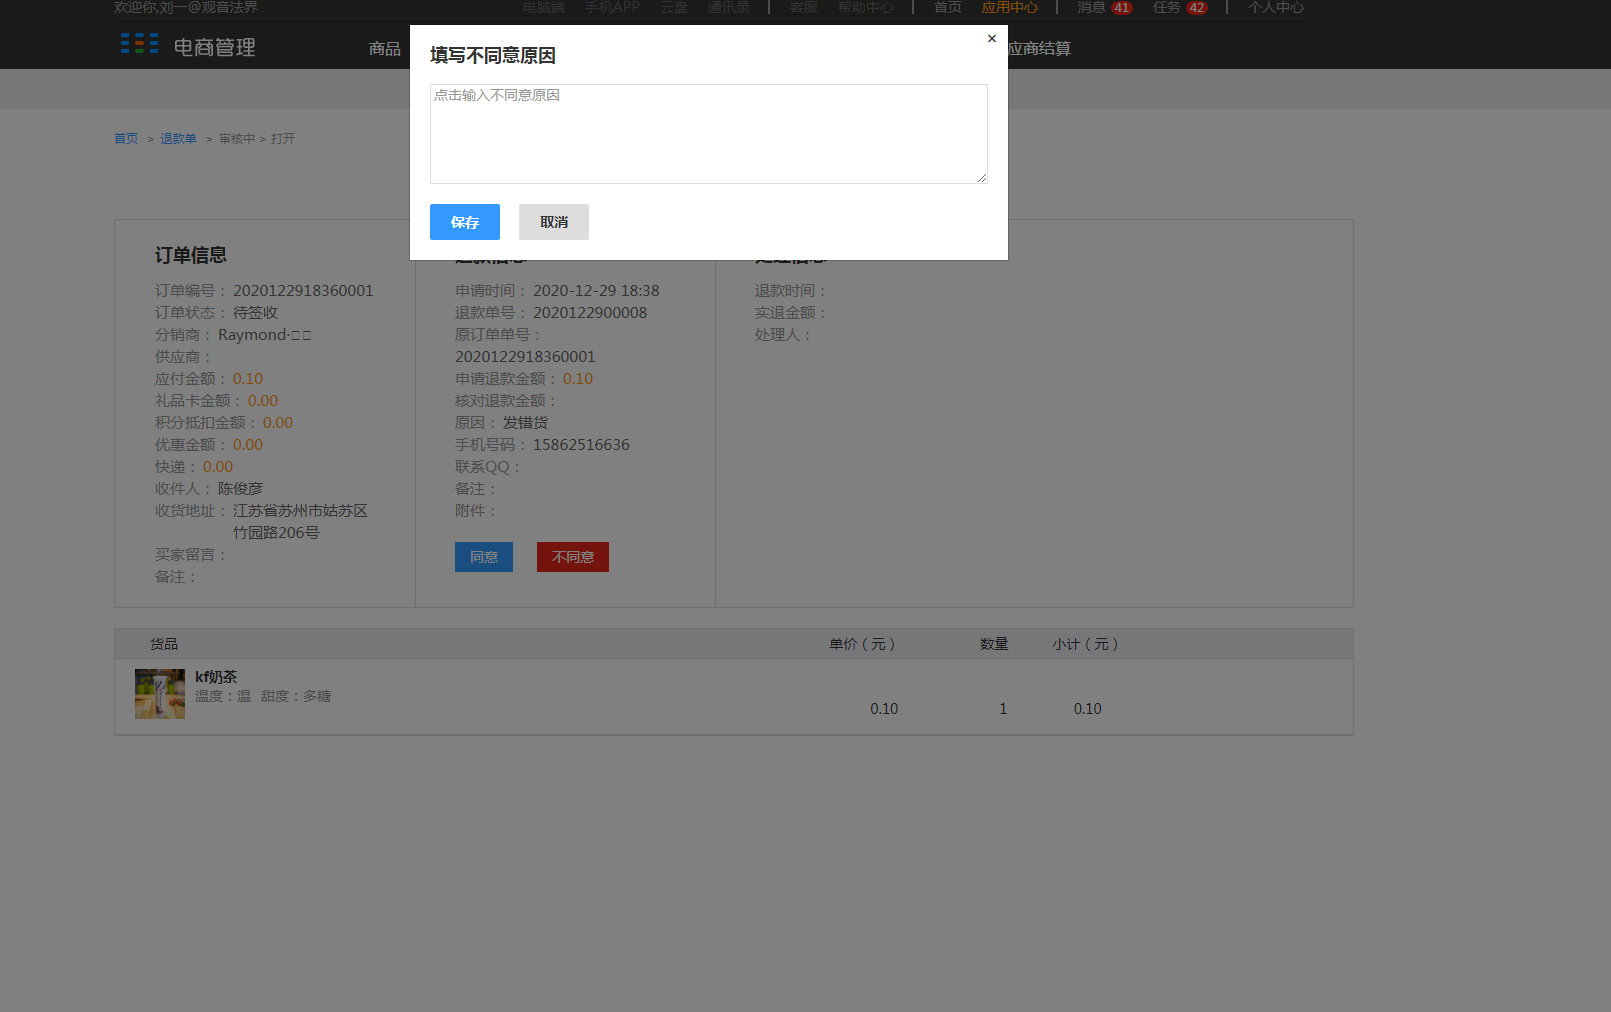Image resolution: width=1611 pixels, height=1012 pixels.
Task: Click 电脑端 in top bar
Action: [544, 7]
